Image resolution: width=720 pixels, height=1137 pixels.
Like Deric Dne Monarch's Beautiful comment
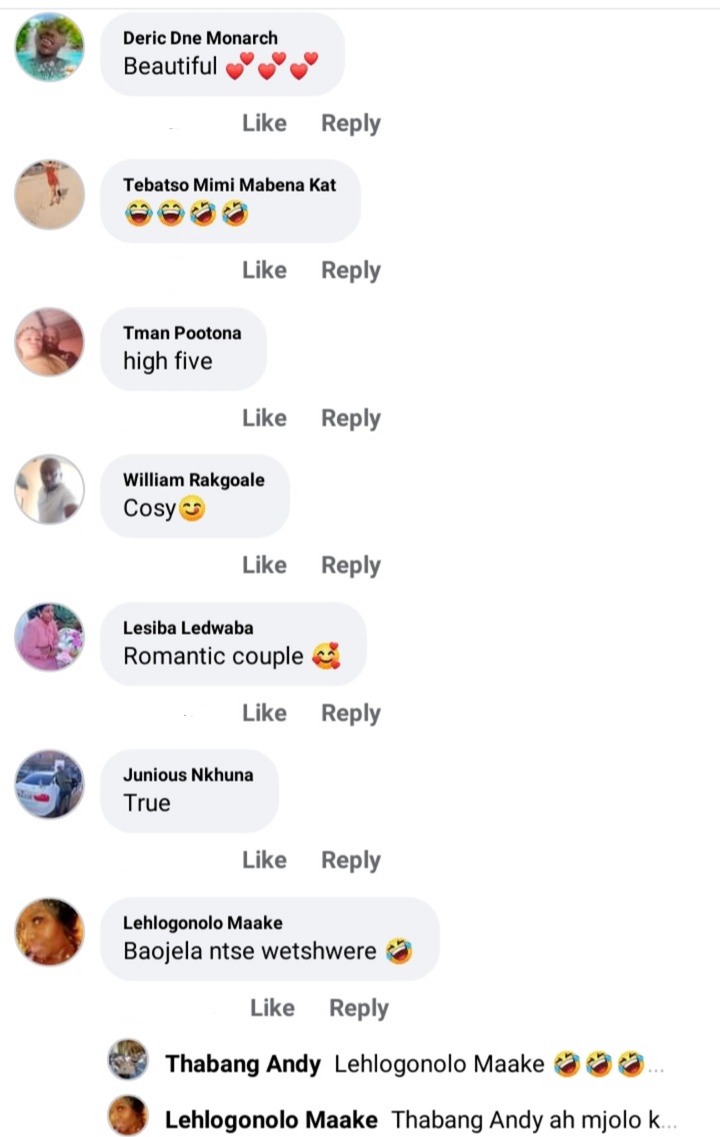265,123
